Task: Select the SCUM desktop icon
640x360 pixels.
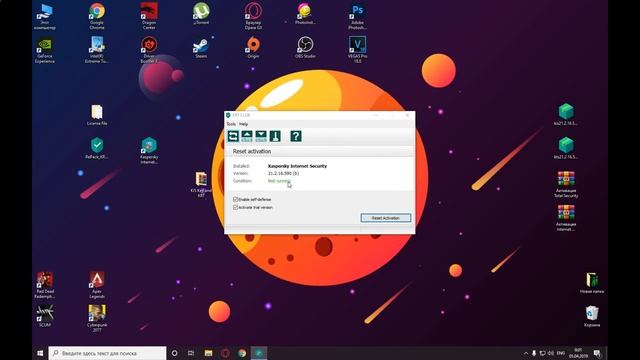Action: click(44, 316)
